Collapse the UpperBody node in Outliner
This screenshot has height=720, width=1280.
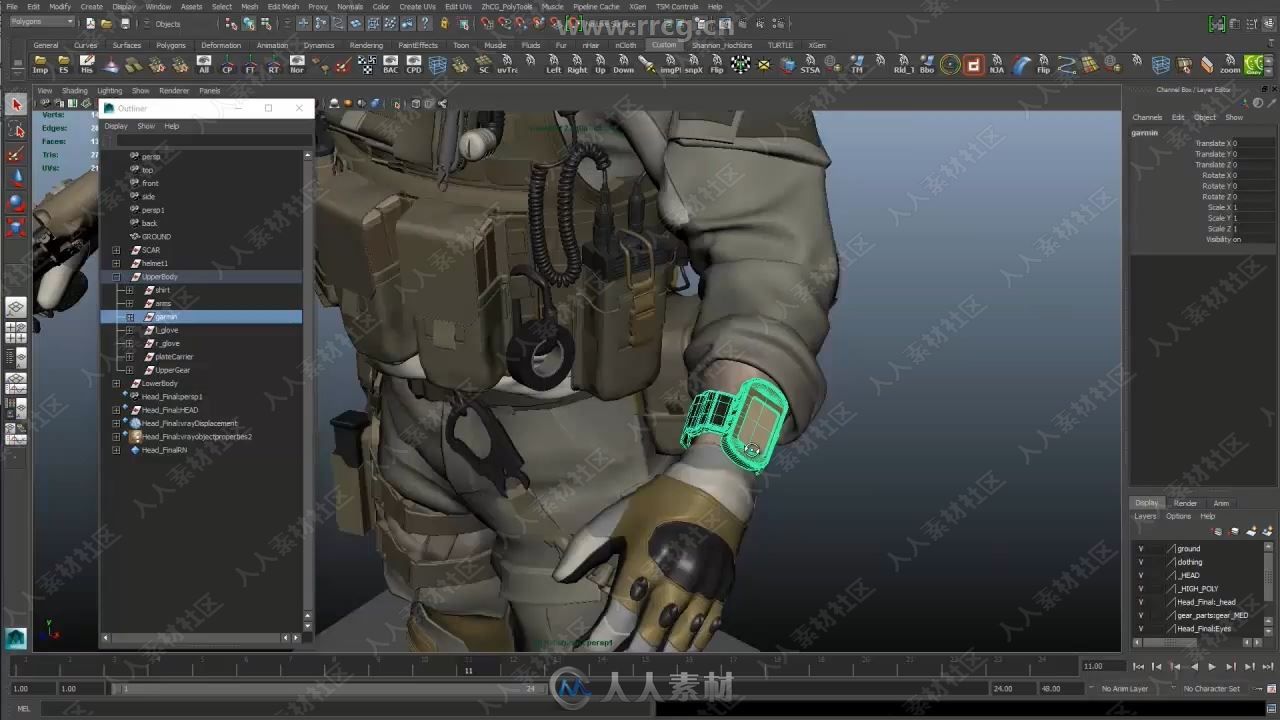[x=116, y=277]
